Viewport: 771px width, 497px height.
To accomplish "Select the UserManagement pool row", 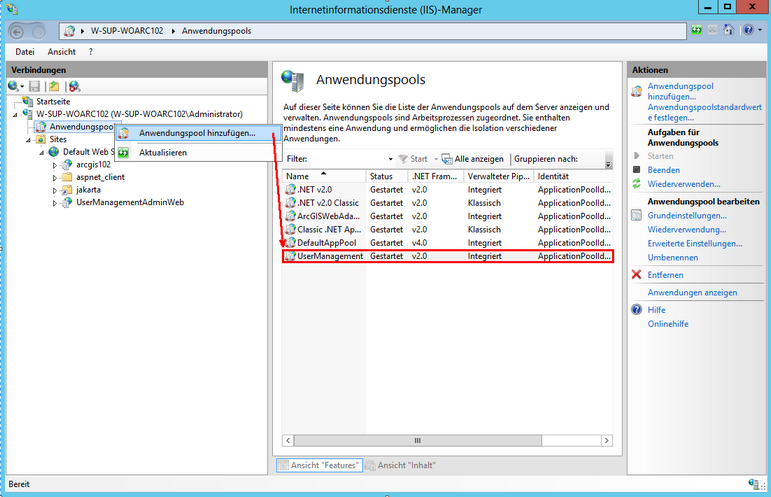I will [447, 256].
